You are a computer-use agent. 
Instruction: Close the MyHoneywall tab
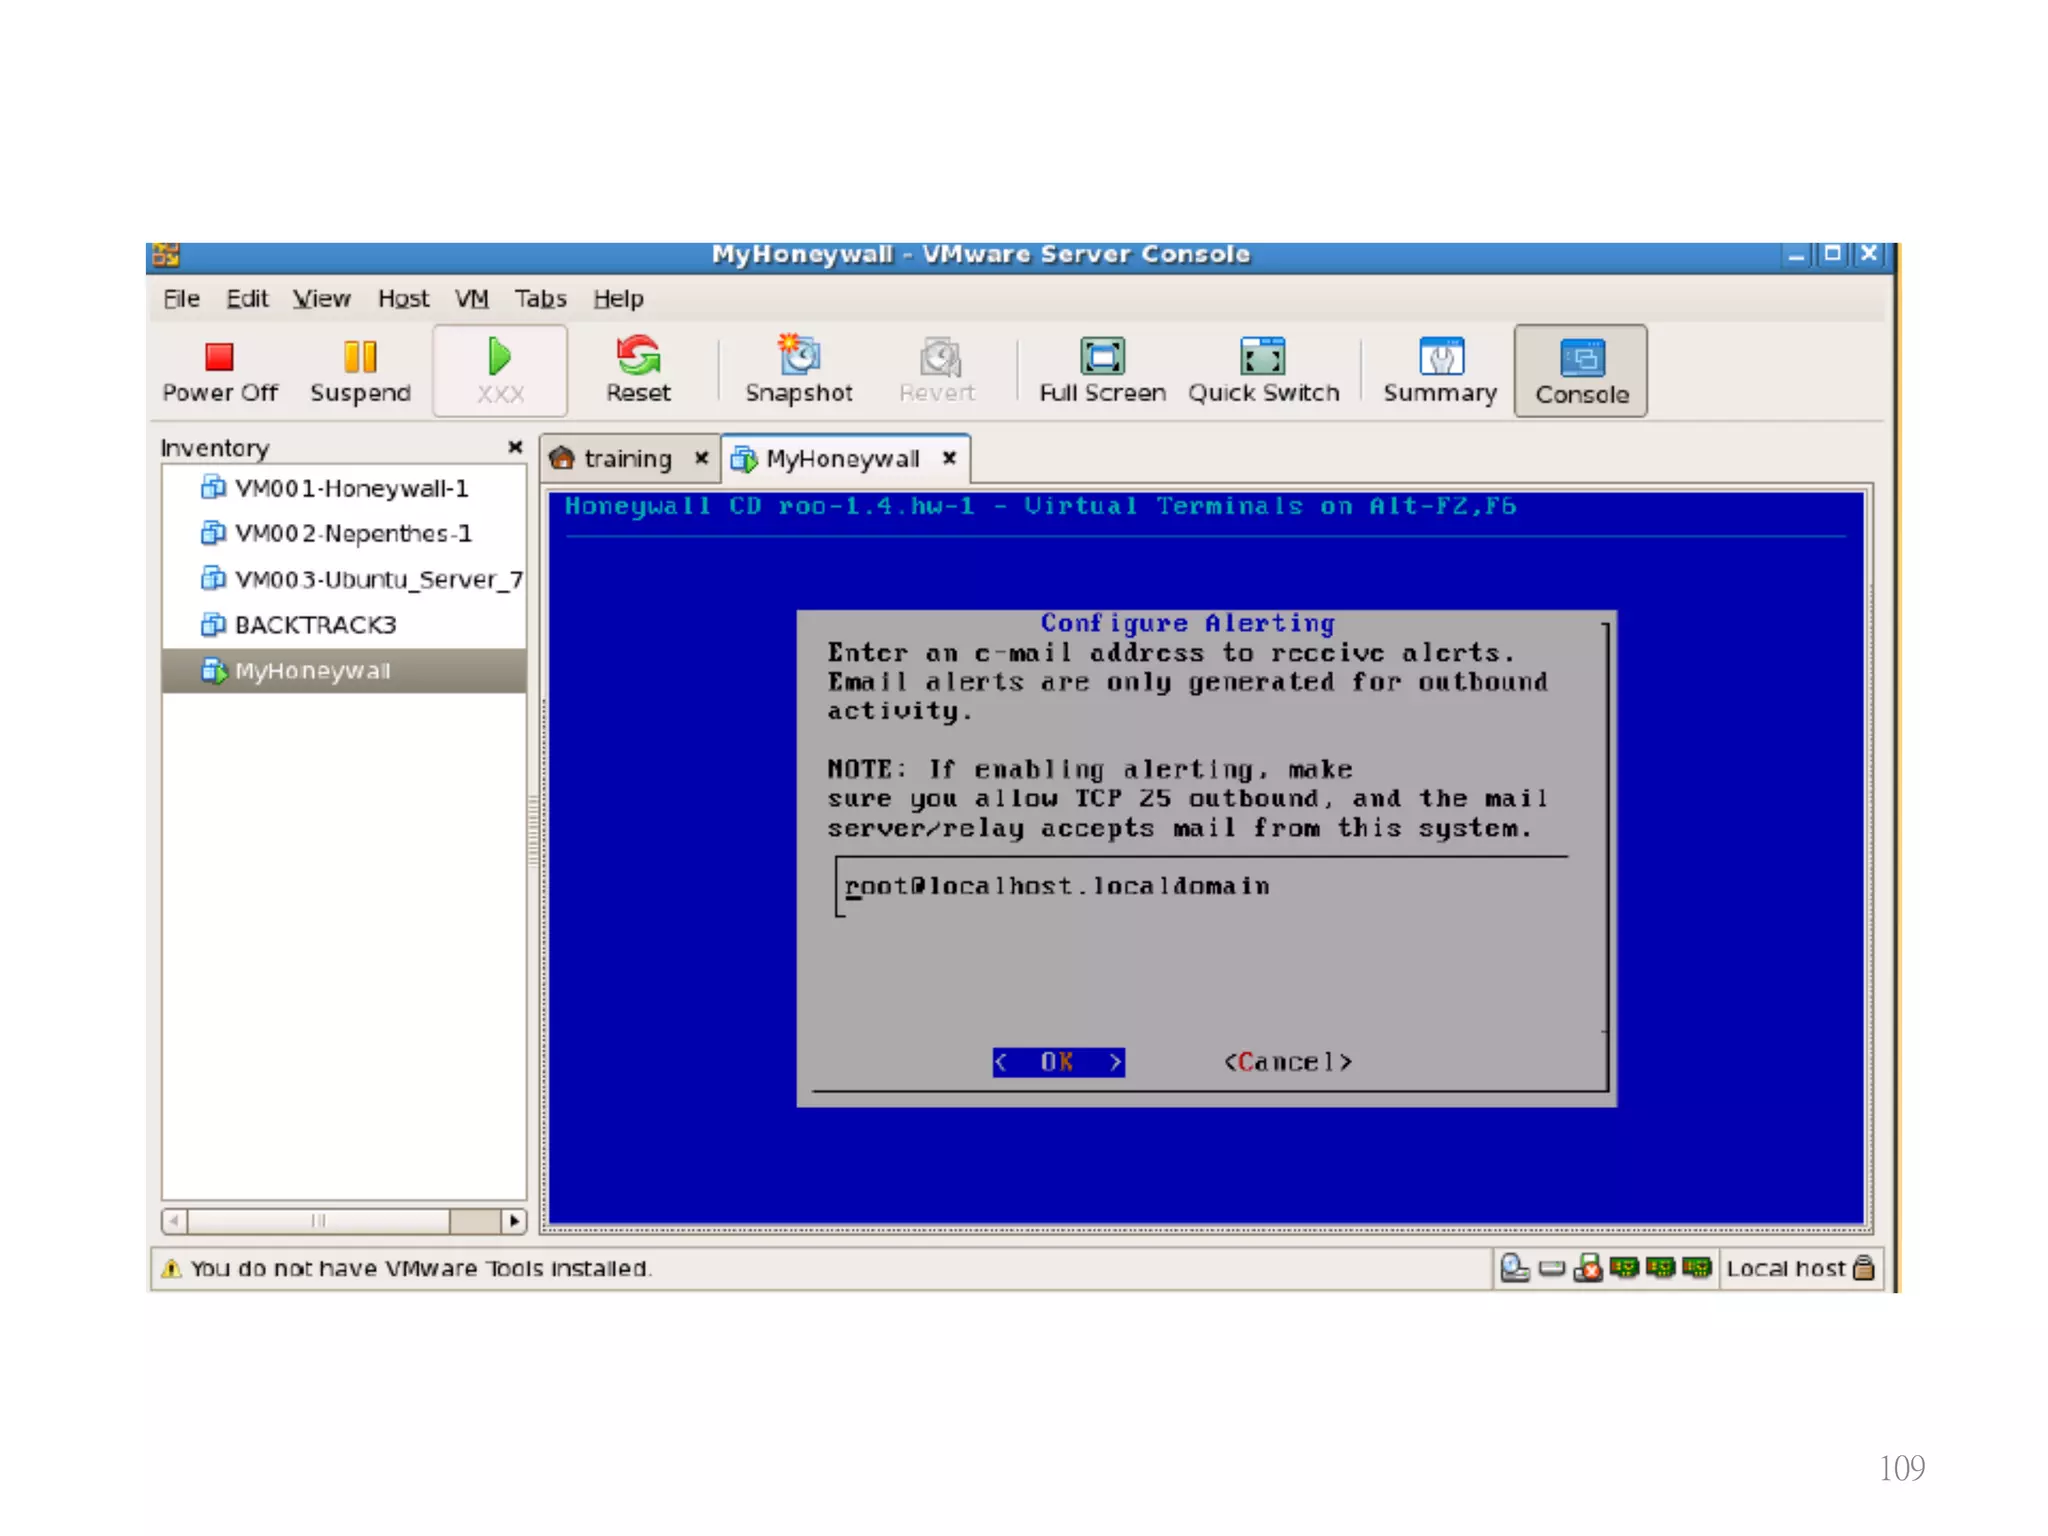949,458
